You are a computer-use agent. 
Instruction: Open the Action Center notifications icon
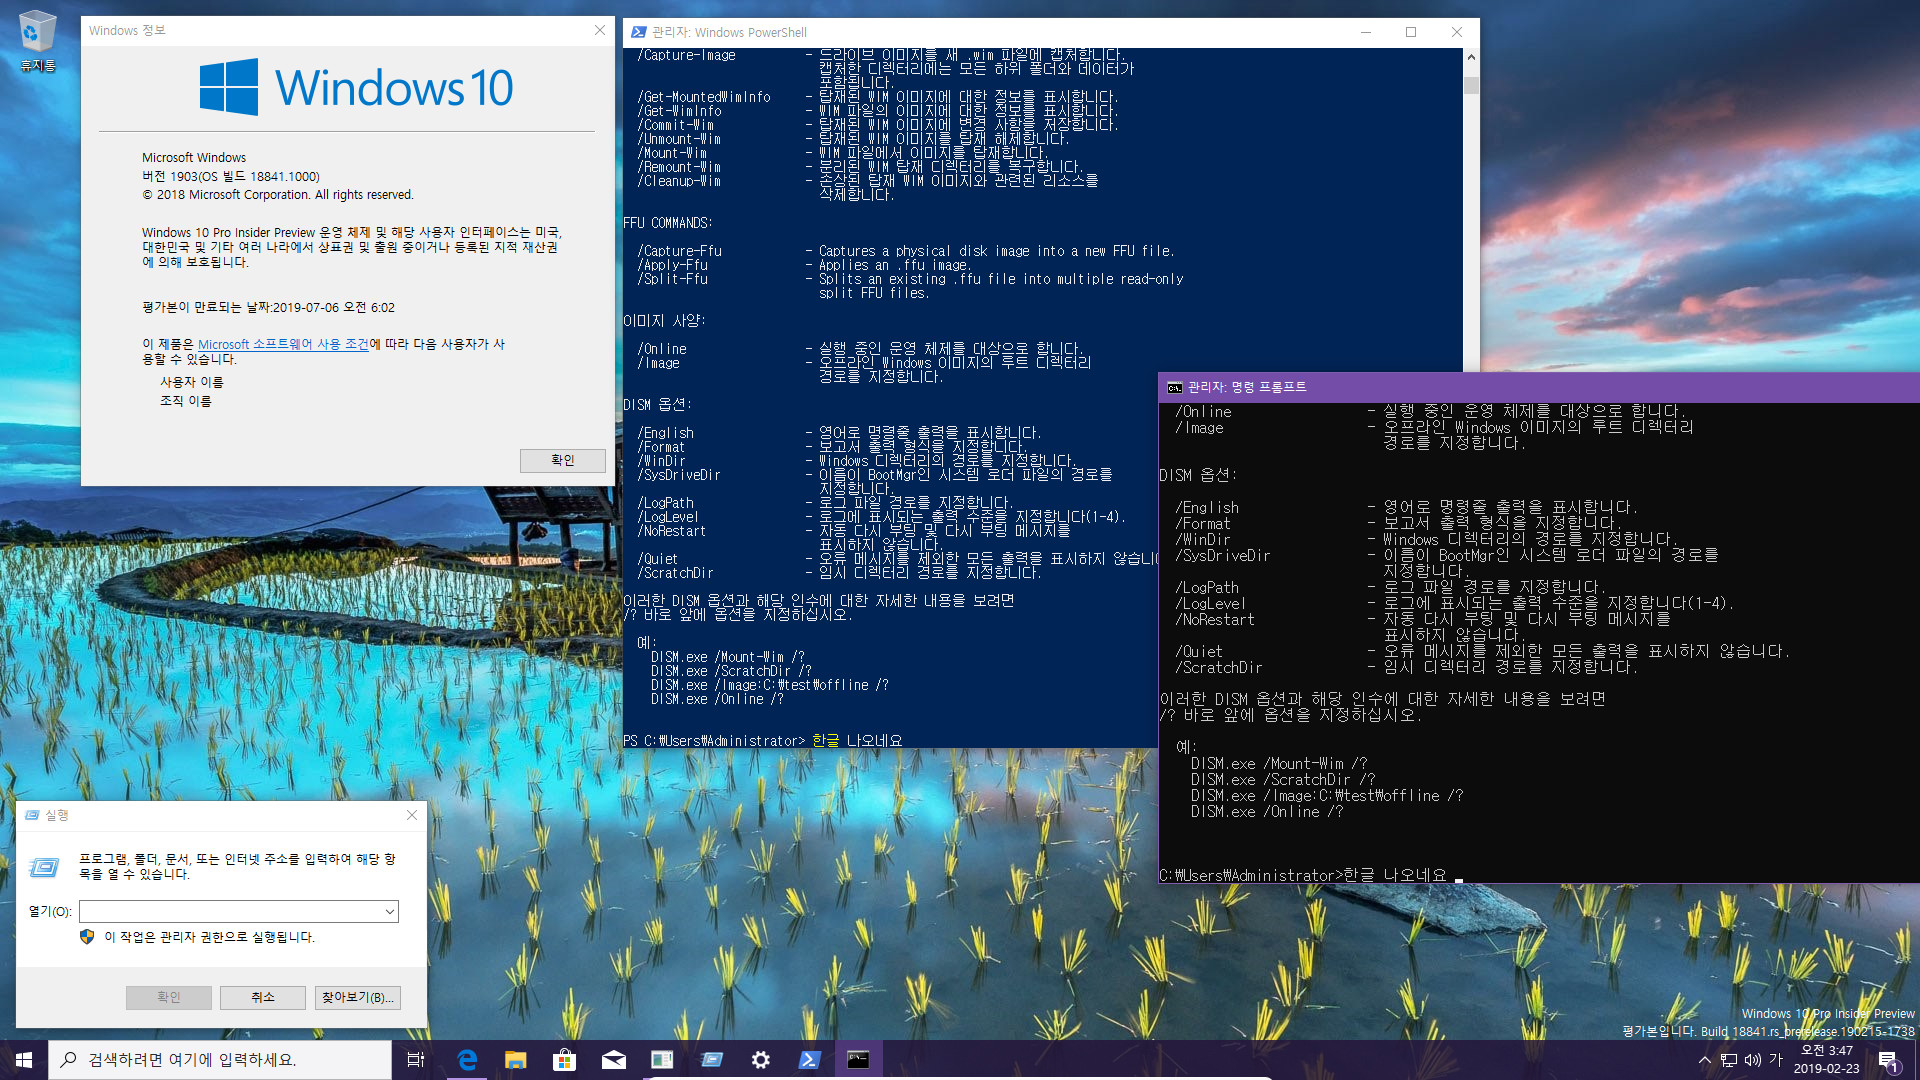click(1888, 1060)
